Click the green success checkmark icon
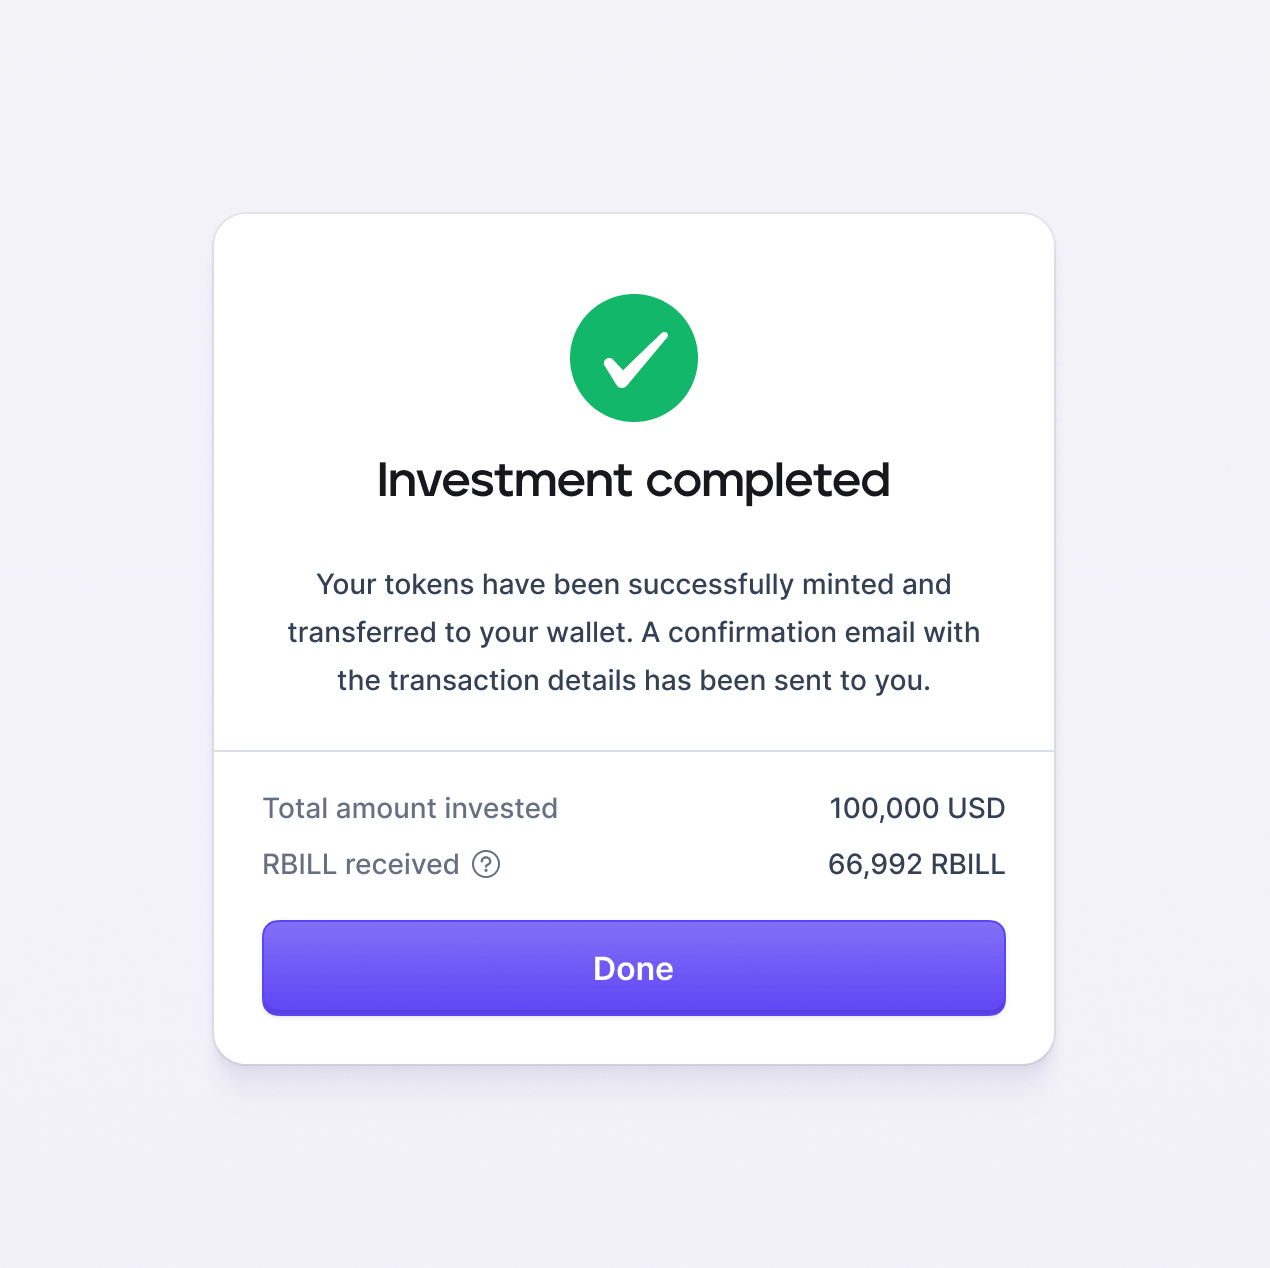 (634, 358)
